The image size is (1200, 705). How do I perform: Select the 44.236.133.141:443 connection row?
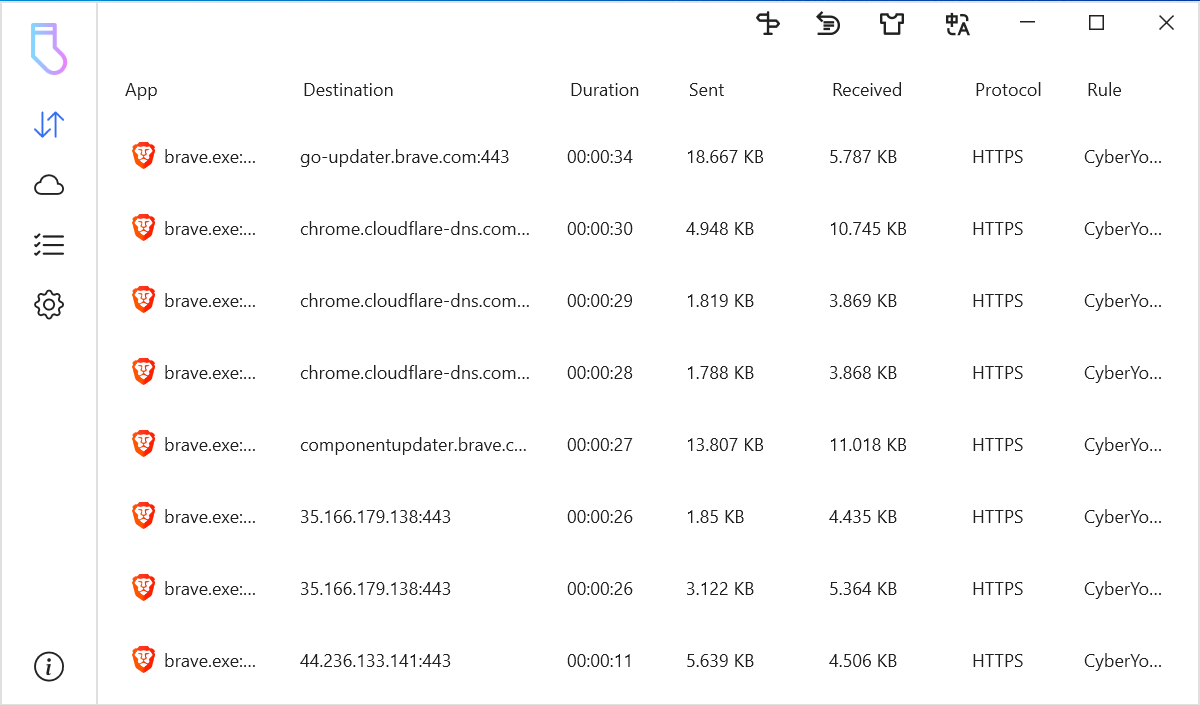pyautogui.click(x=375, y=661)
